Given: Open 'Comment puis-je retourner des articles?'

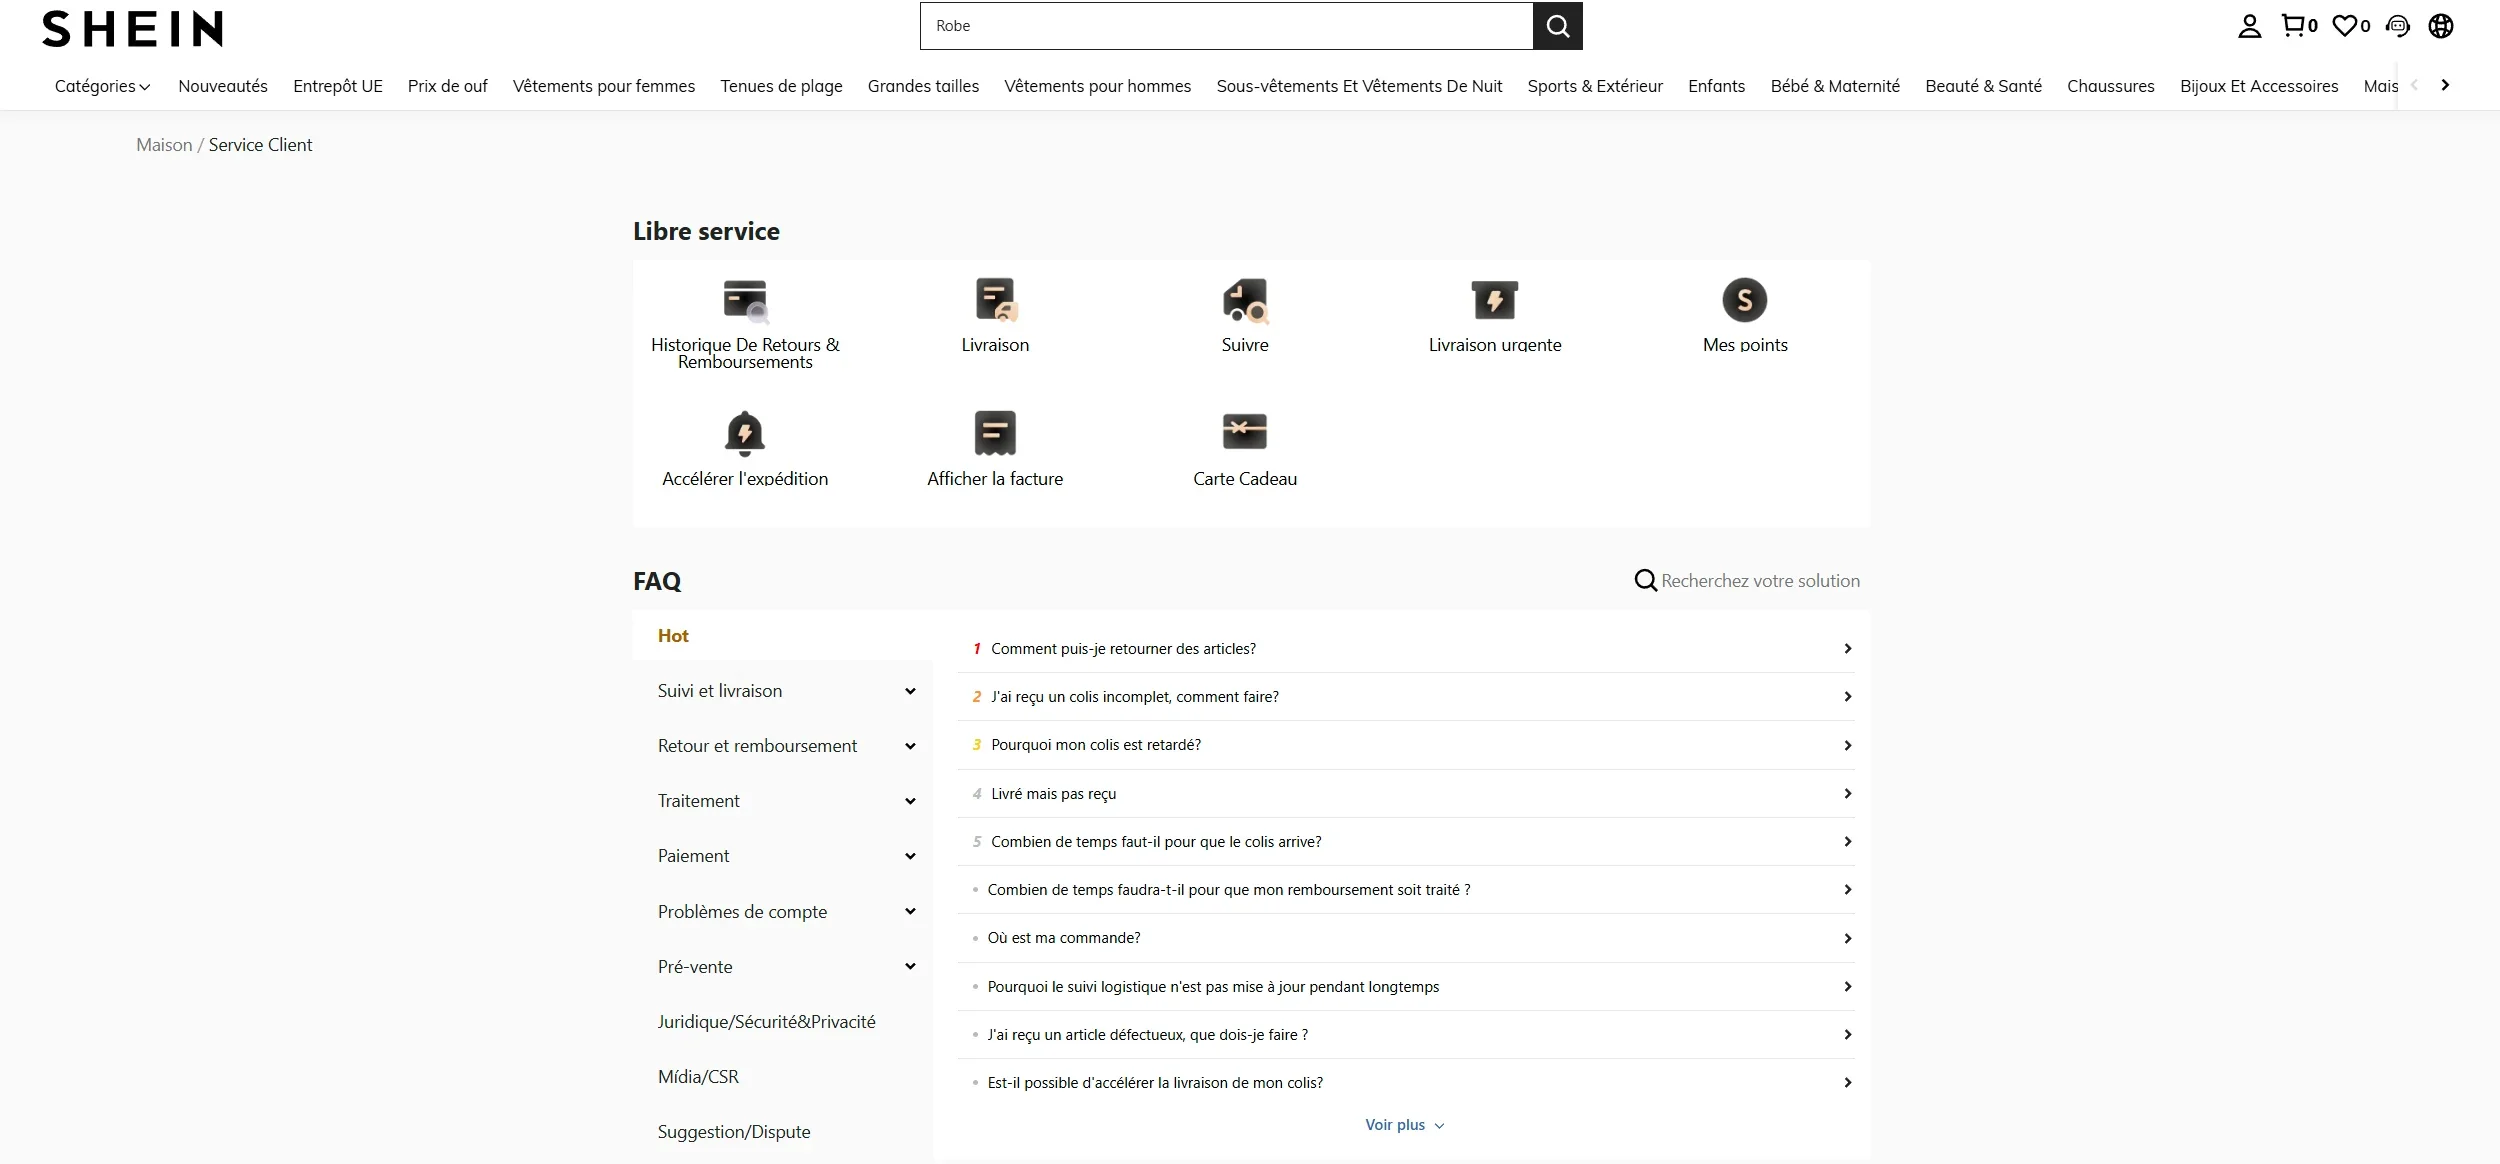Looking at the screenshot, I should 1406,649.
